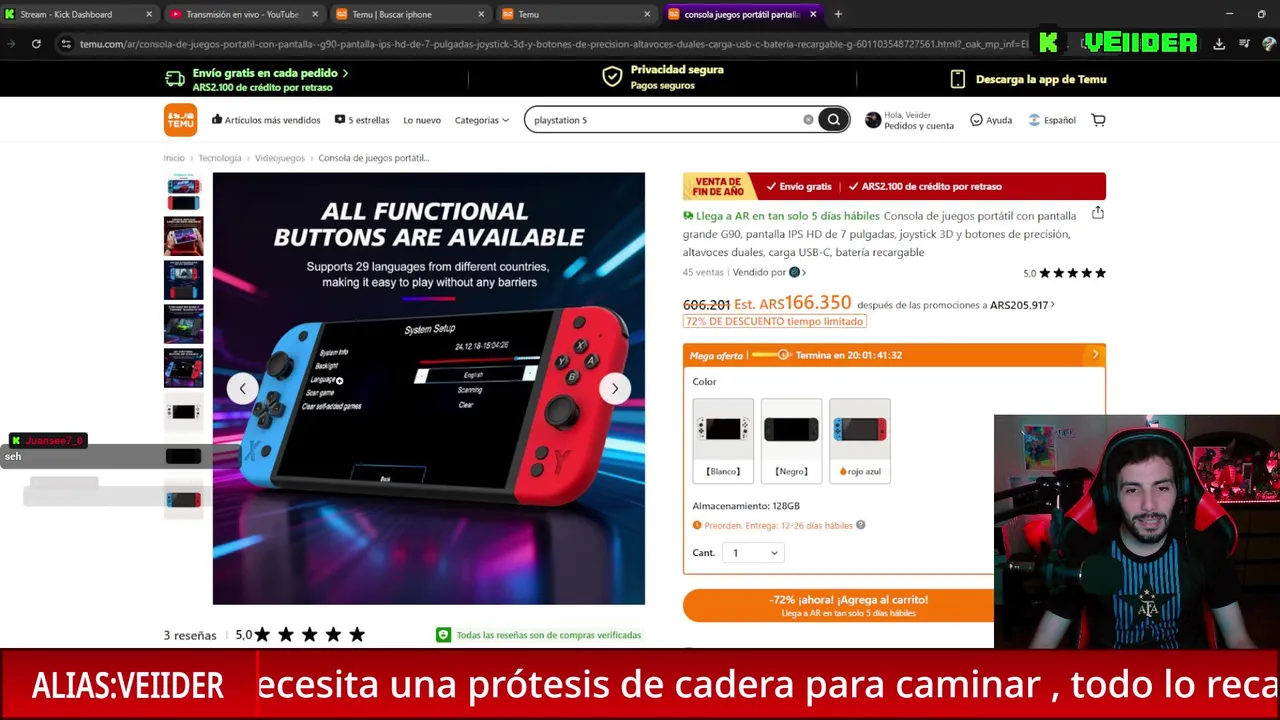The image size is (1280, 720).
Task: Select the Blanco color option
Action: (723, 441)
